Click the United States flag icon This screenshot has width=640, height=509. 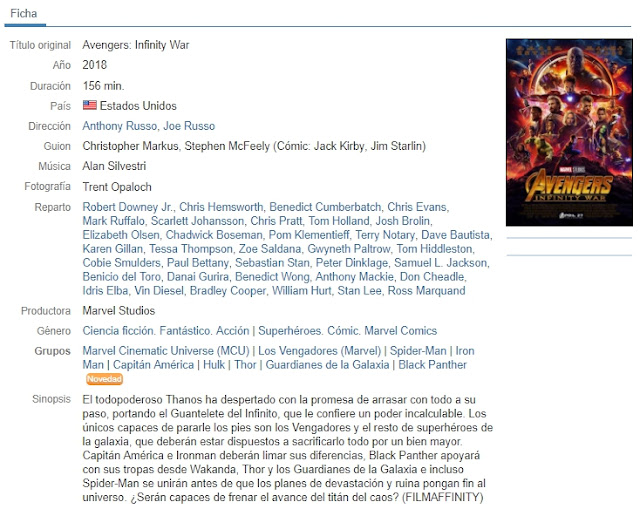click(90, 105)
